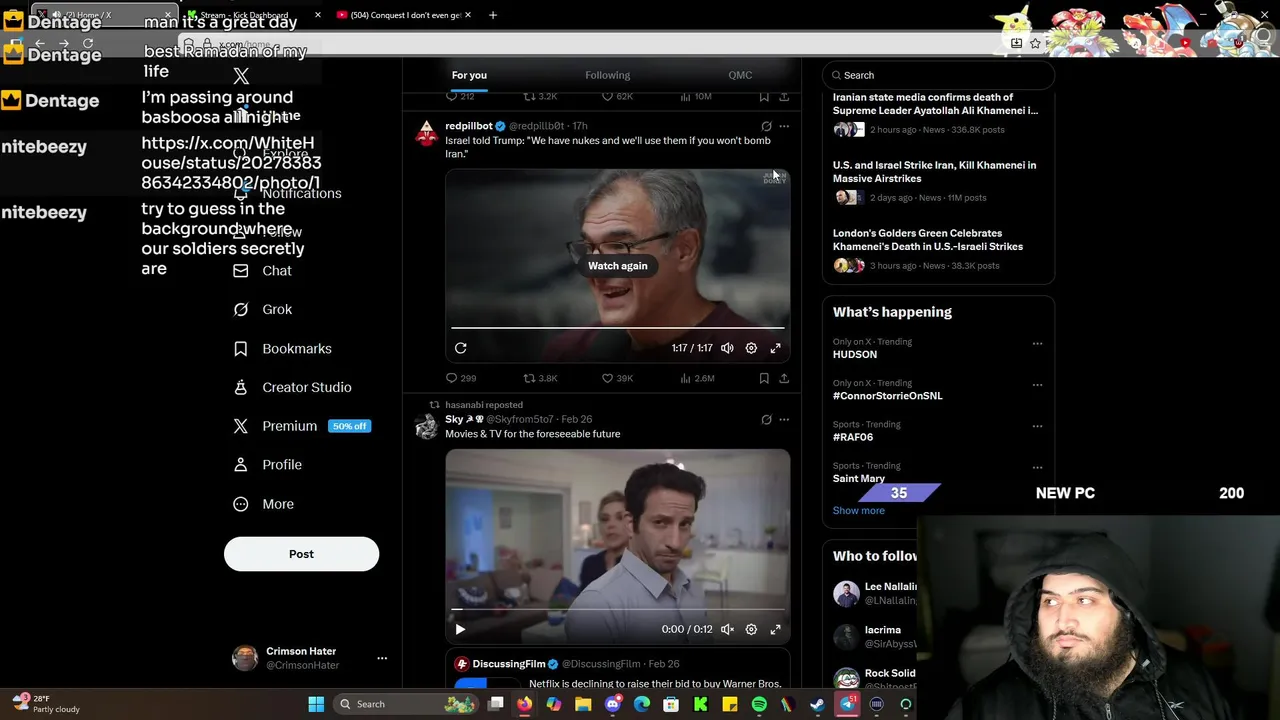
Task: Bookmark the redpillbot post
Action: [764, 378]
